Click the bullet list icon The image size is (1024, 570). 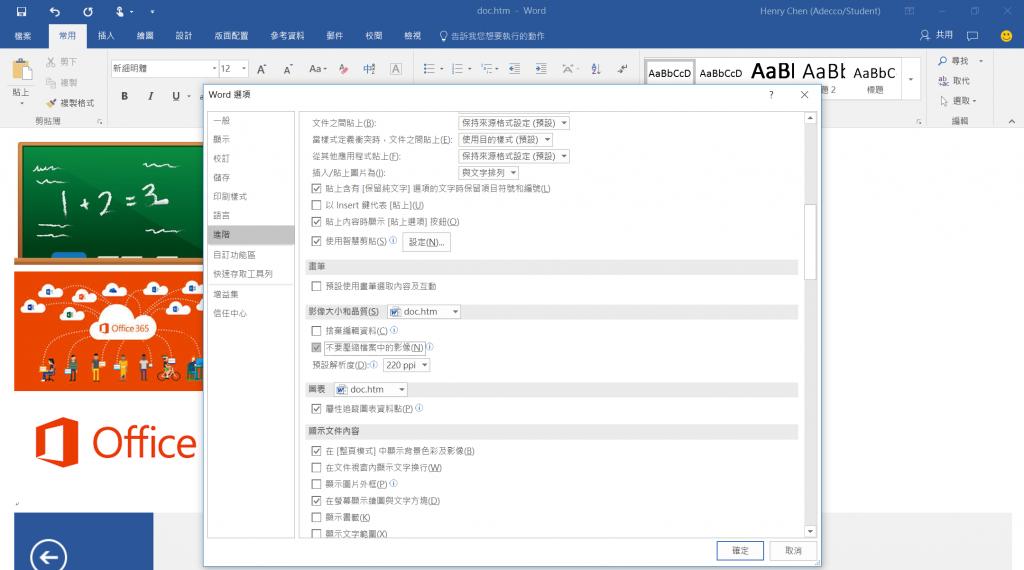[429, 69]
